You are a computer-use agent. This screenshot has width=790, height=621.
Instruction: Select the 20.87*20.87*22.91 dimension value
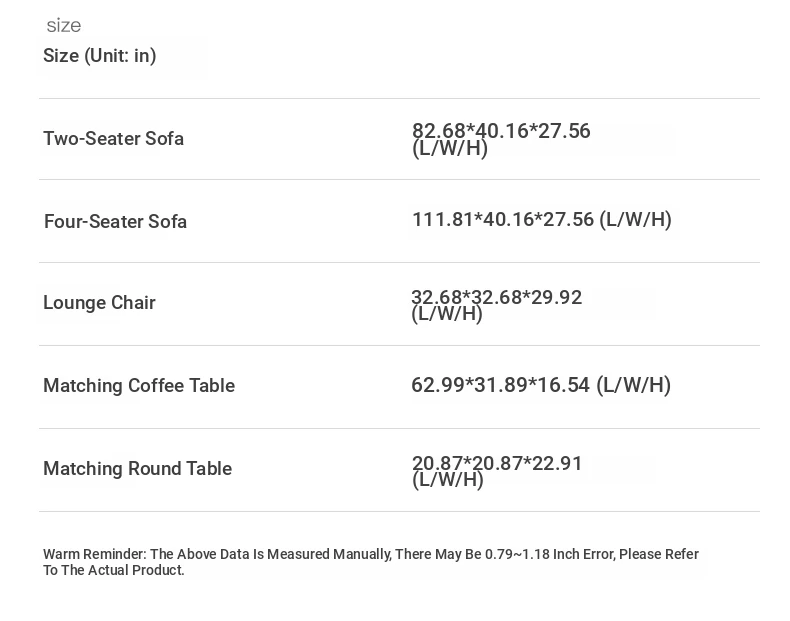click(497, 463)
